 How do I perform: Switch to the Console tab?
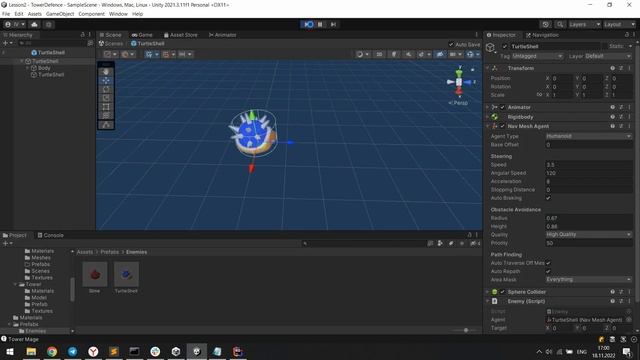point(51,236)
